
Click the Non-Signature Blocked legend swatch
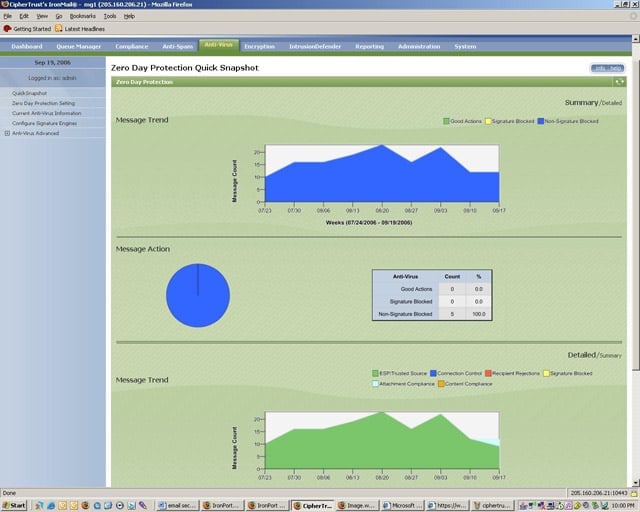pos(541,121)
